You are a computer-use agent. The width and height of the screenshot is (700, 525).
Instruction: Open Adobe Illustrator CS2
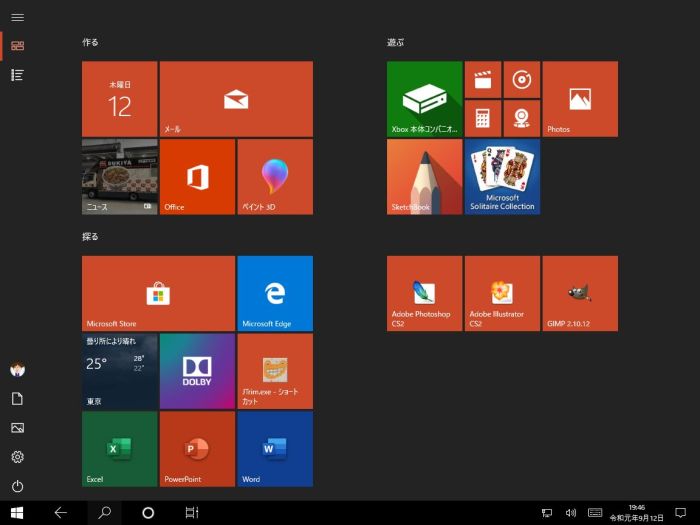[502, 293]
